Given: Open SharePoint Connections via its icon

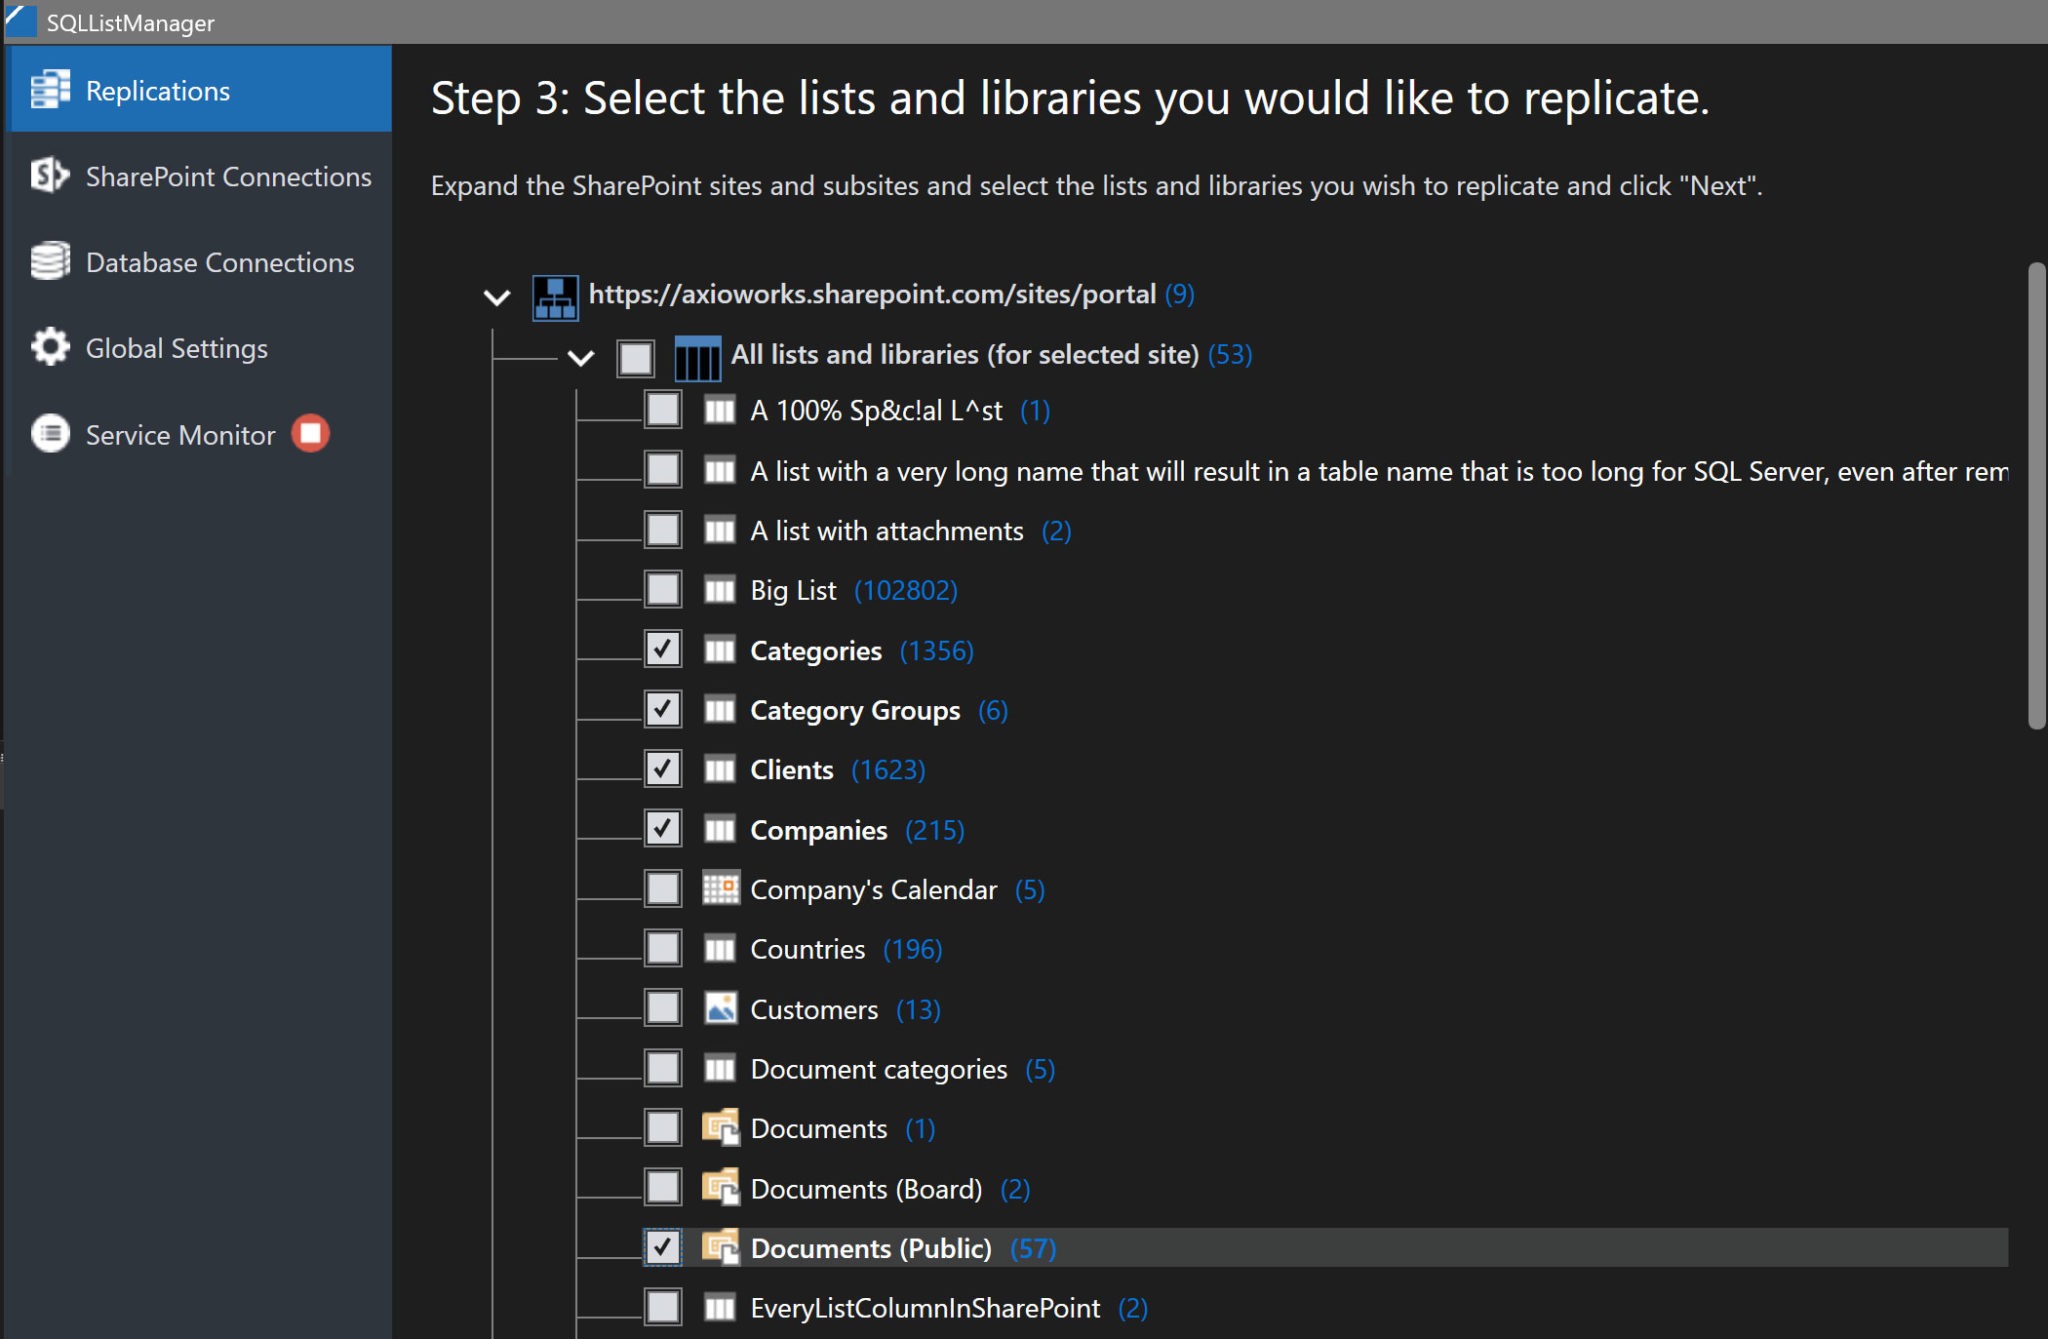Looking at the screenshot, I should 50,176.
